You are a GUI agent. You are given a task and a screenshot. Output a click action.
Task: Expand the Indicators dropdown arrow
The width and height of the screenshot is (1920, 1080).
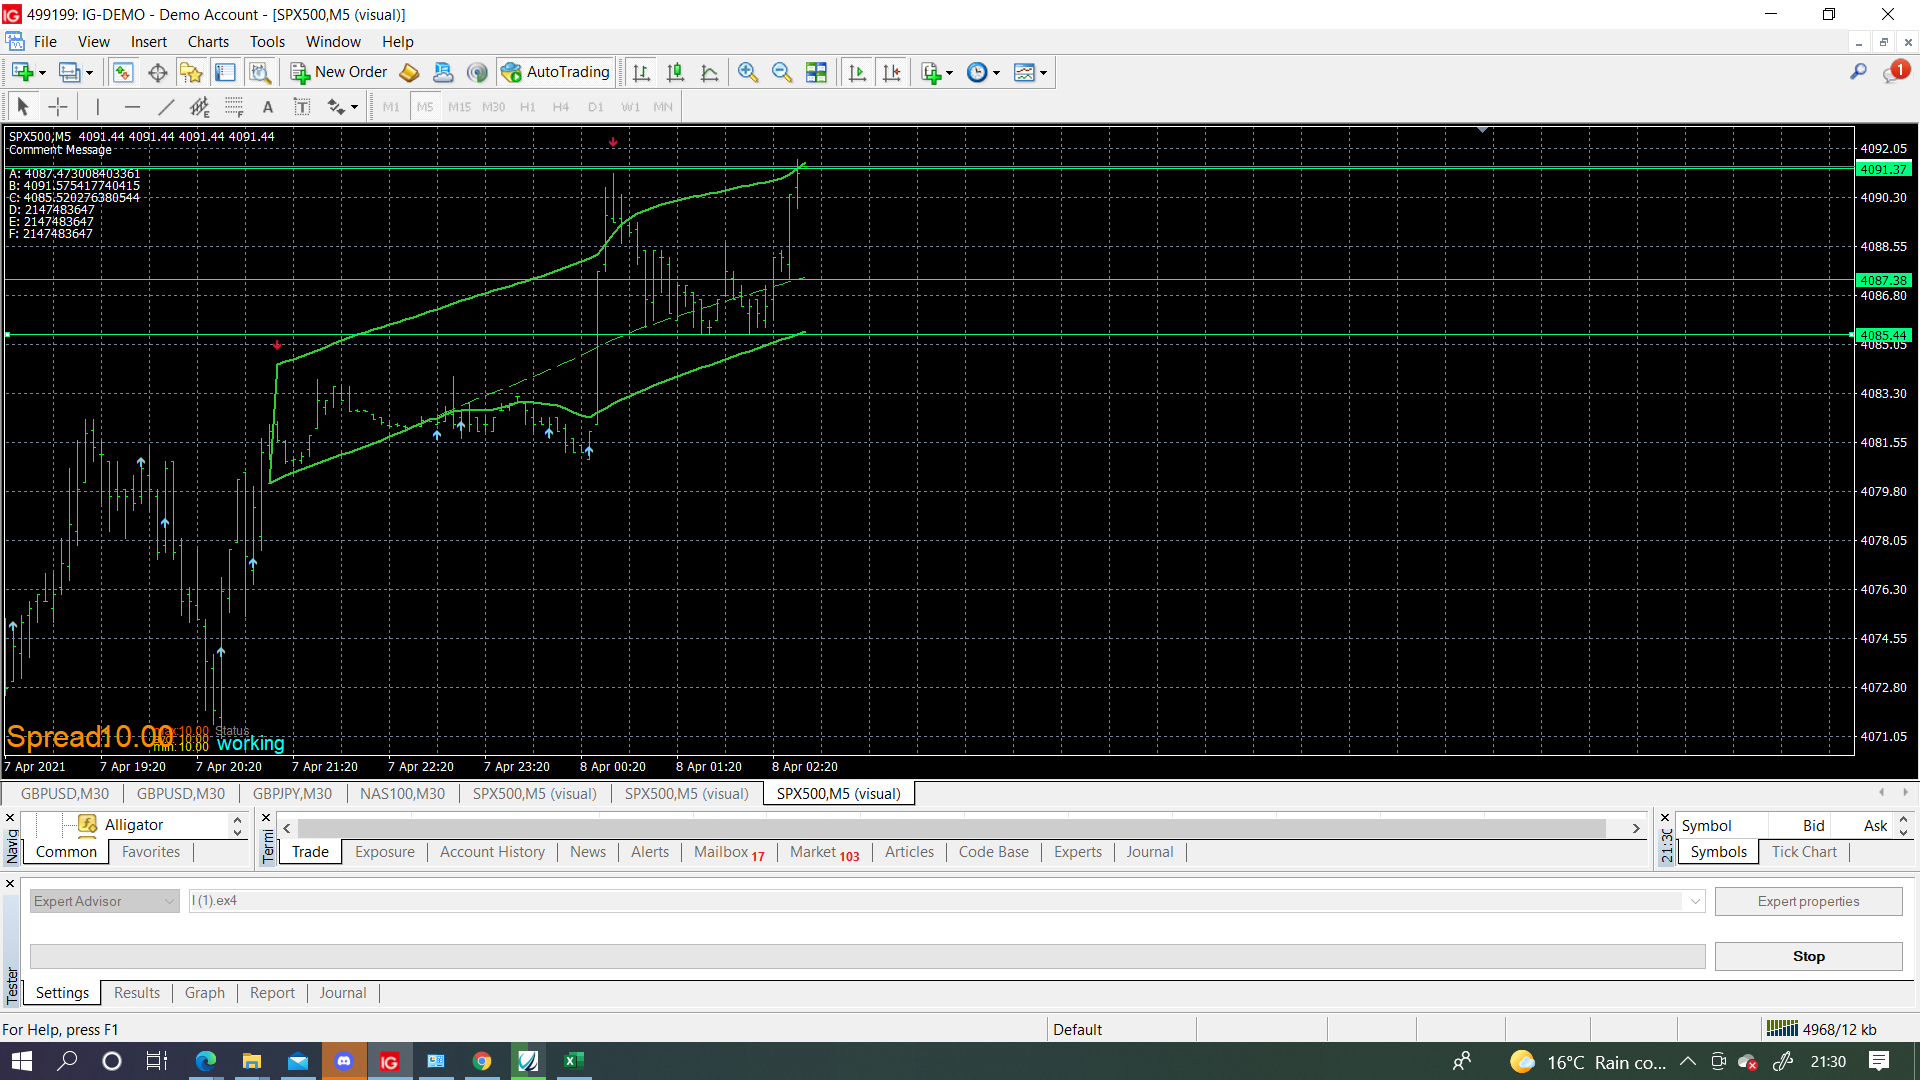[949, 72]
